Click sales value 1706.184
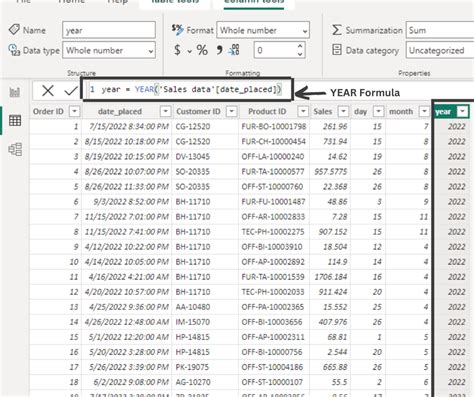The image size is (474, 397). tap(331, 277)
